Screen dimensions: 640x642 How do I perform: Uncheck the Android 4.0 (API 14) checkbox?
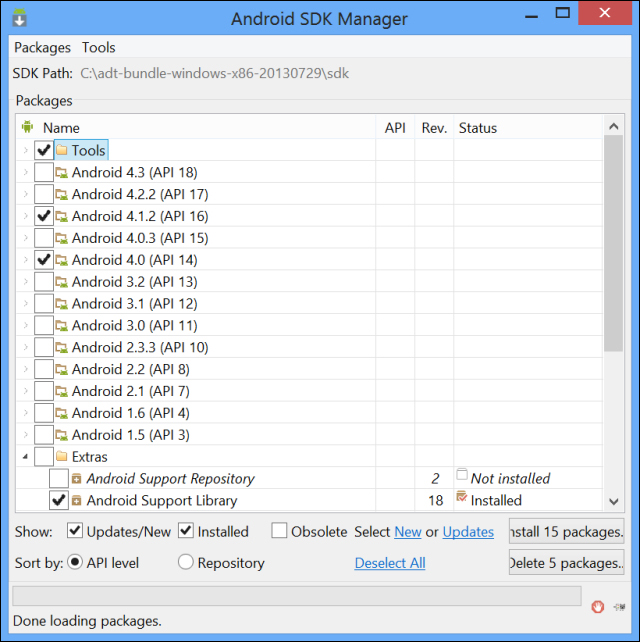[44, 260]
